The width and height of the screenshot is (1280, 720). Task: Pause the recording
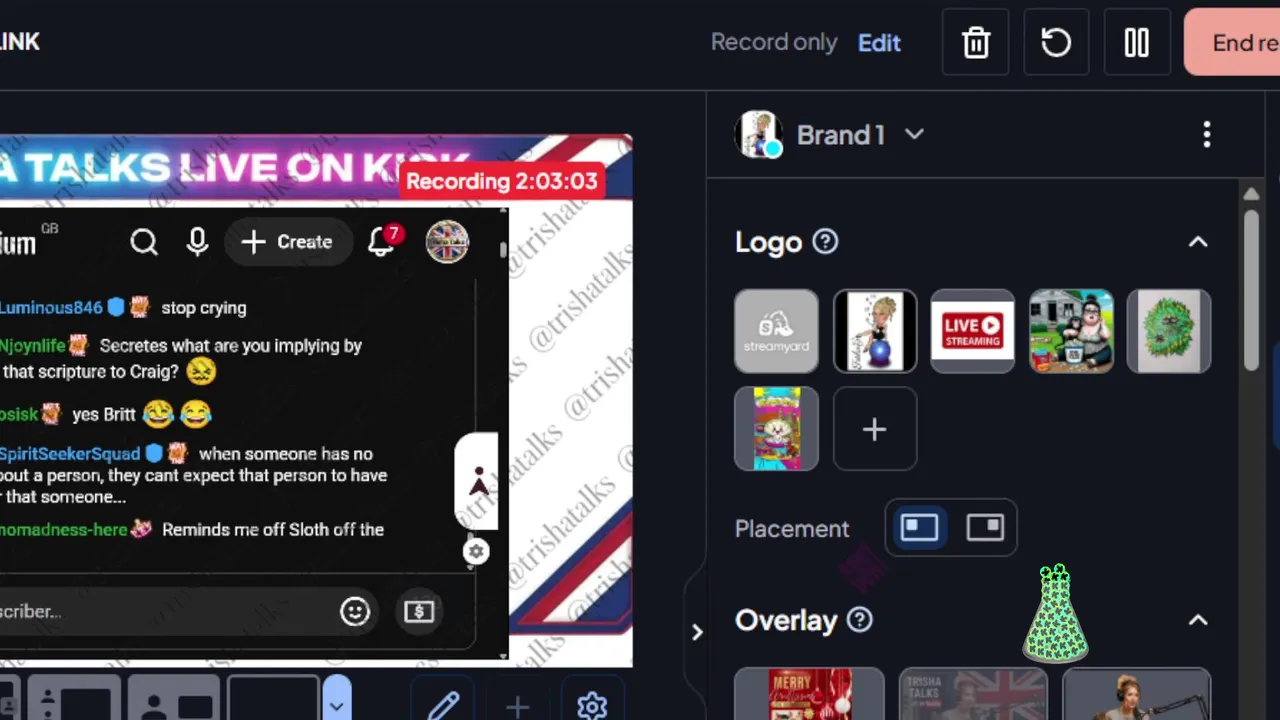coord(1137,42)
